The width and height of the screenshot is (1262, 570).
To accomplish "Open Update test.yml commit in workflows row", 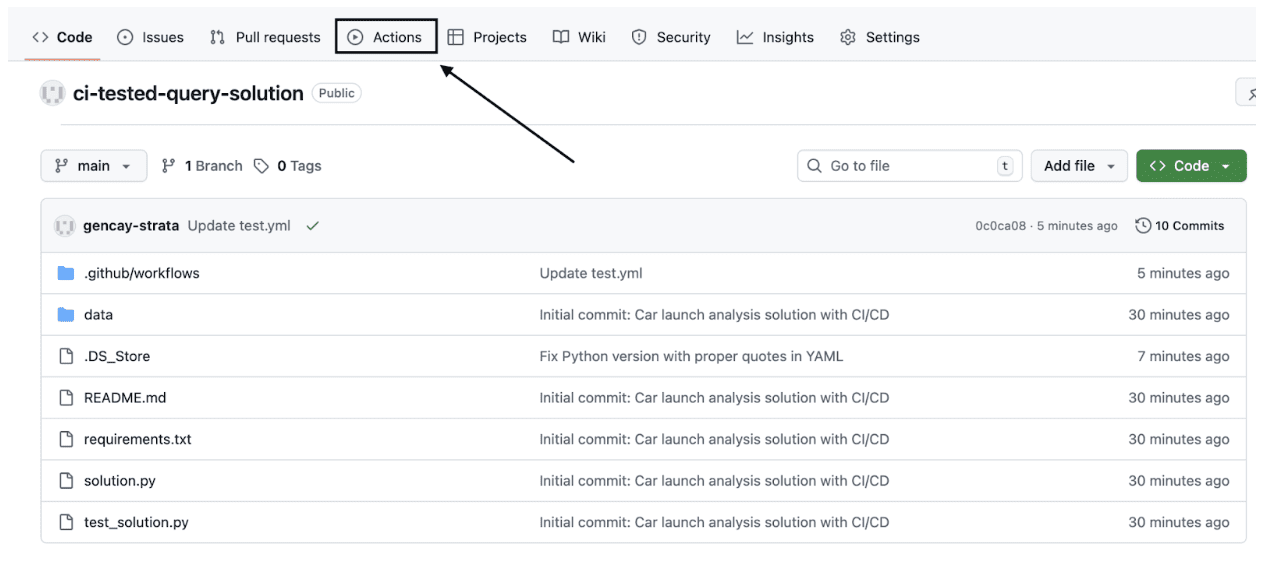I will tap(591, 273).
